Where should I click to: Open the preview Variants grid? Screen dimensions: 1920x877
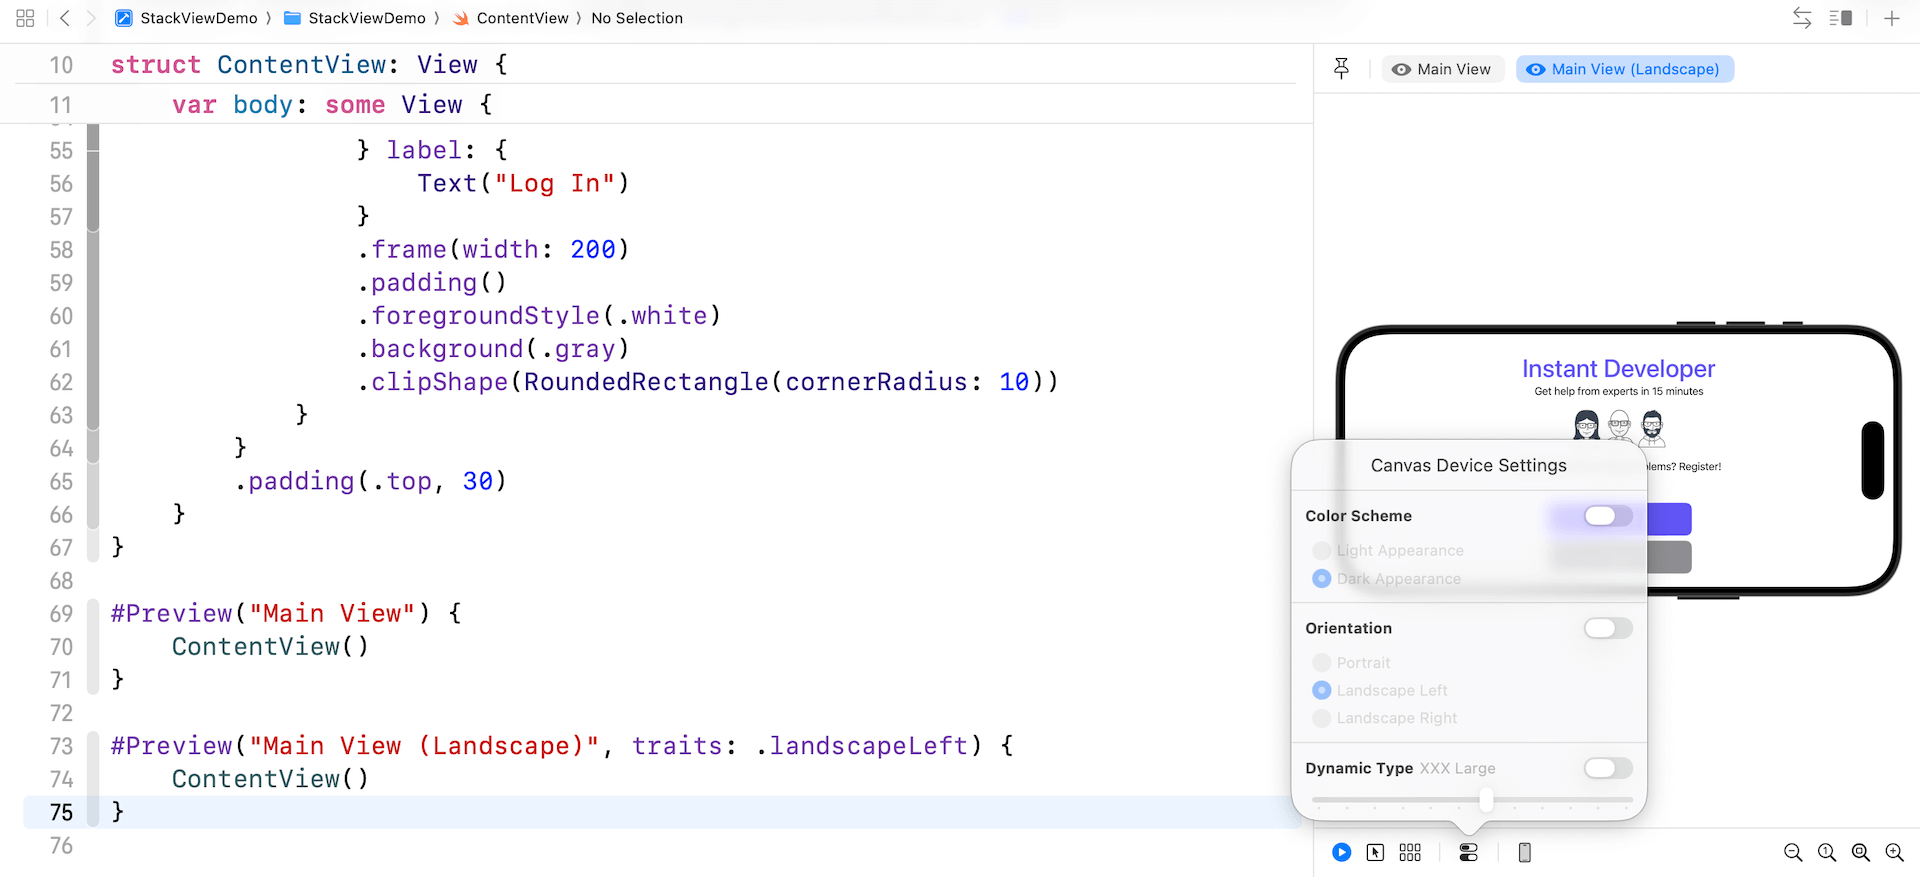click(1410, 852)
